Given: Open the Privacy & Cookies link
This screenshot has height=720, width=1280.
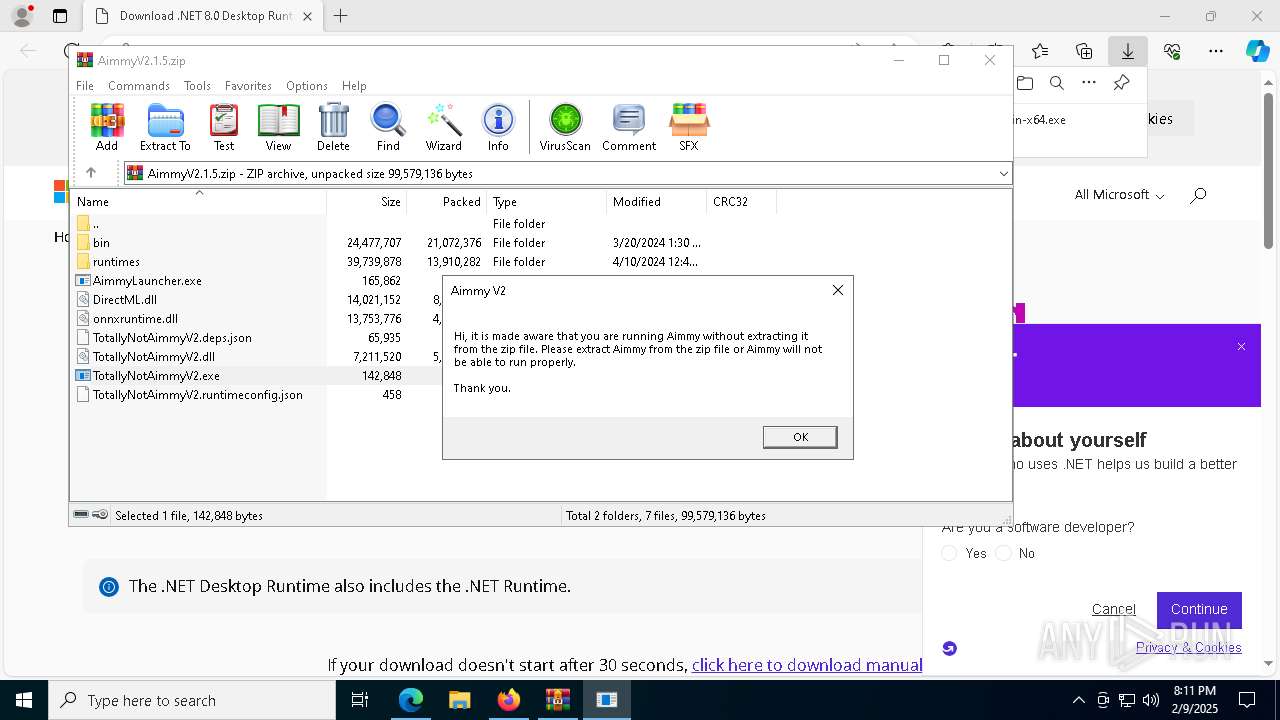Looking at the screenshot, I should pos(1189,647).
